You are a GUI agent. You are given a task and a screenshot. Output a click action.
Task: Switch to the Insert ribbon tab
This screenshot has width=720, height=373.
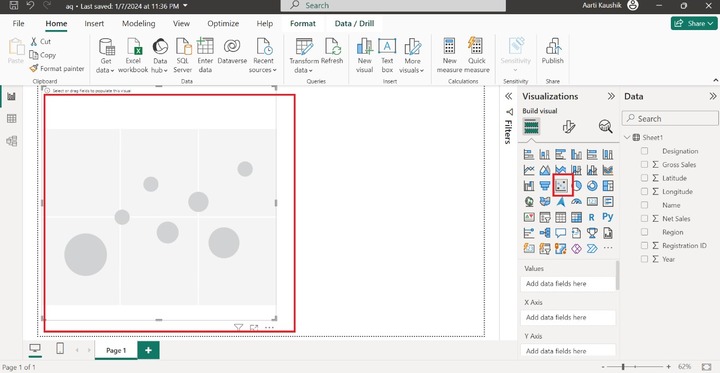click(94, 23)
